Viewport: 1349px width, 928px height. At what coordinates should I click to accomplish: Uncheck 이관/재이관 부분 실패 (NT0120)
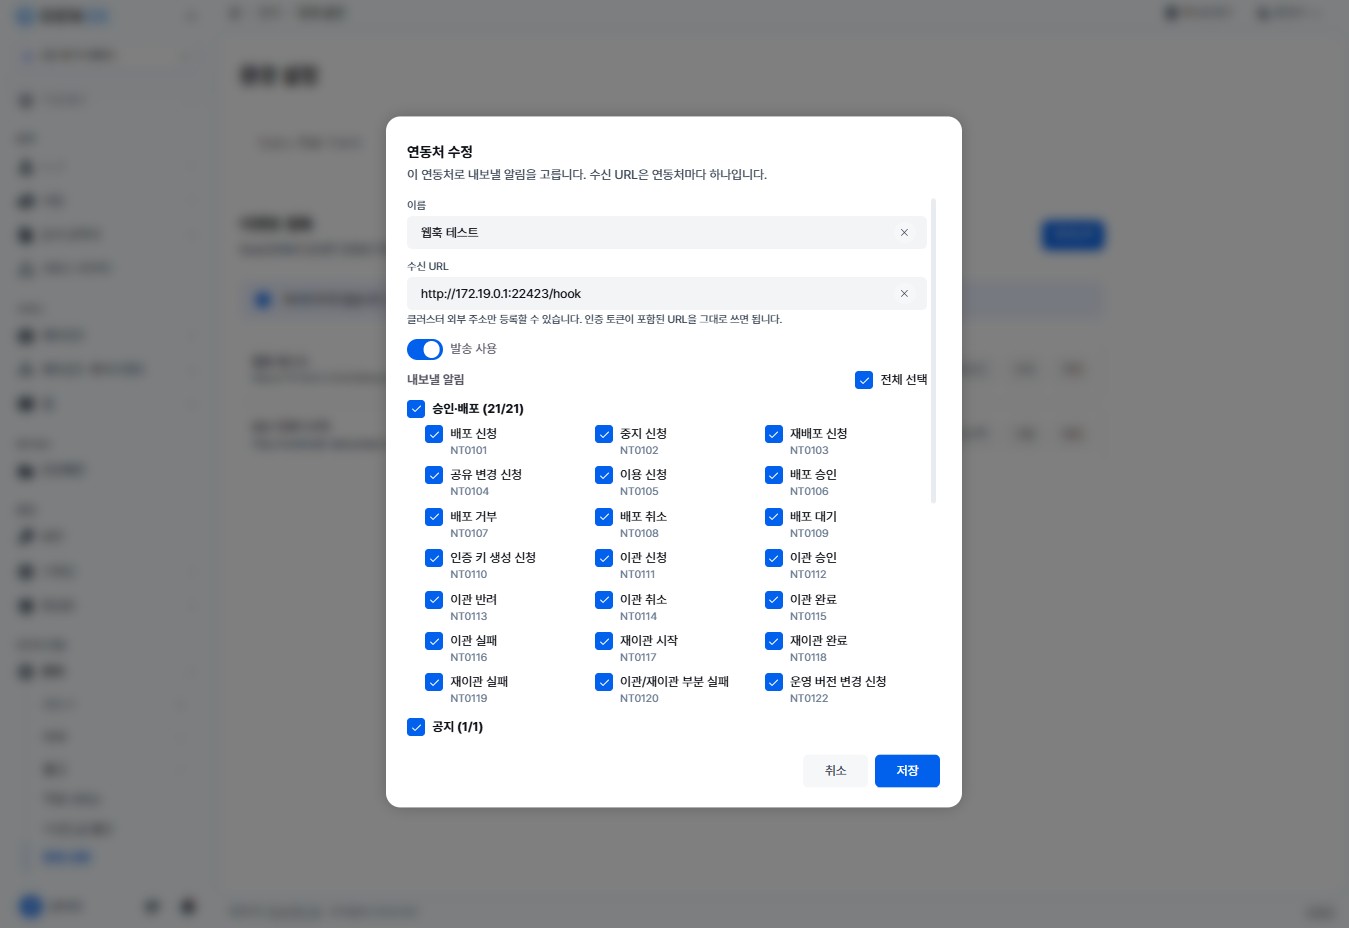(x=604, y=682)
